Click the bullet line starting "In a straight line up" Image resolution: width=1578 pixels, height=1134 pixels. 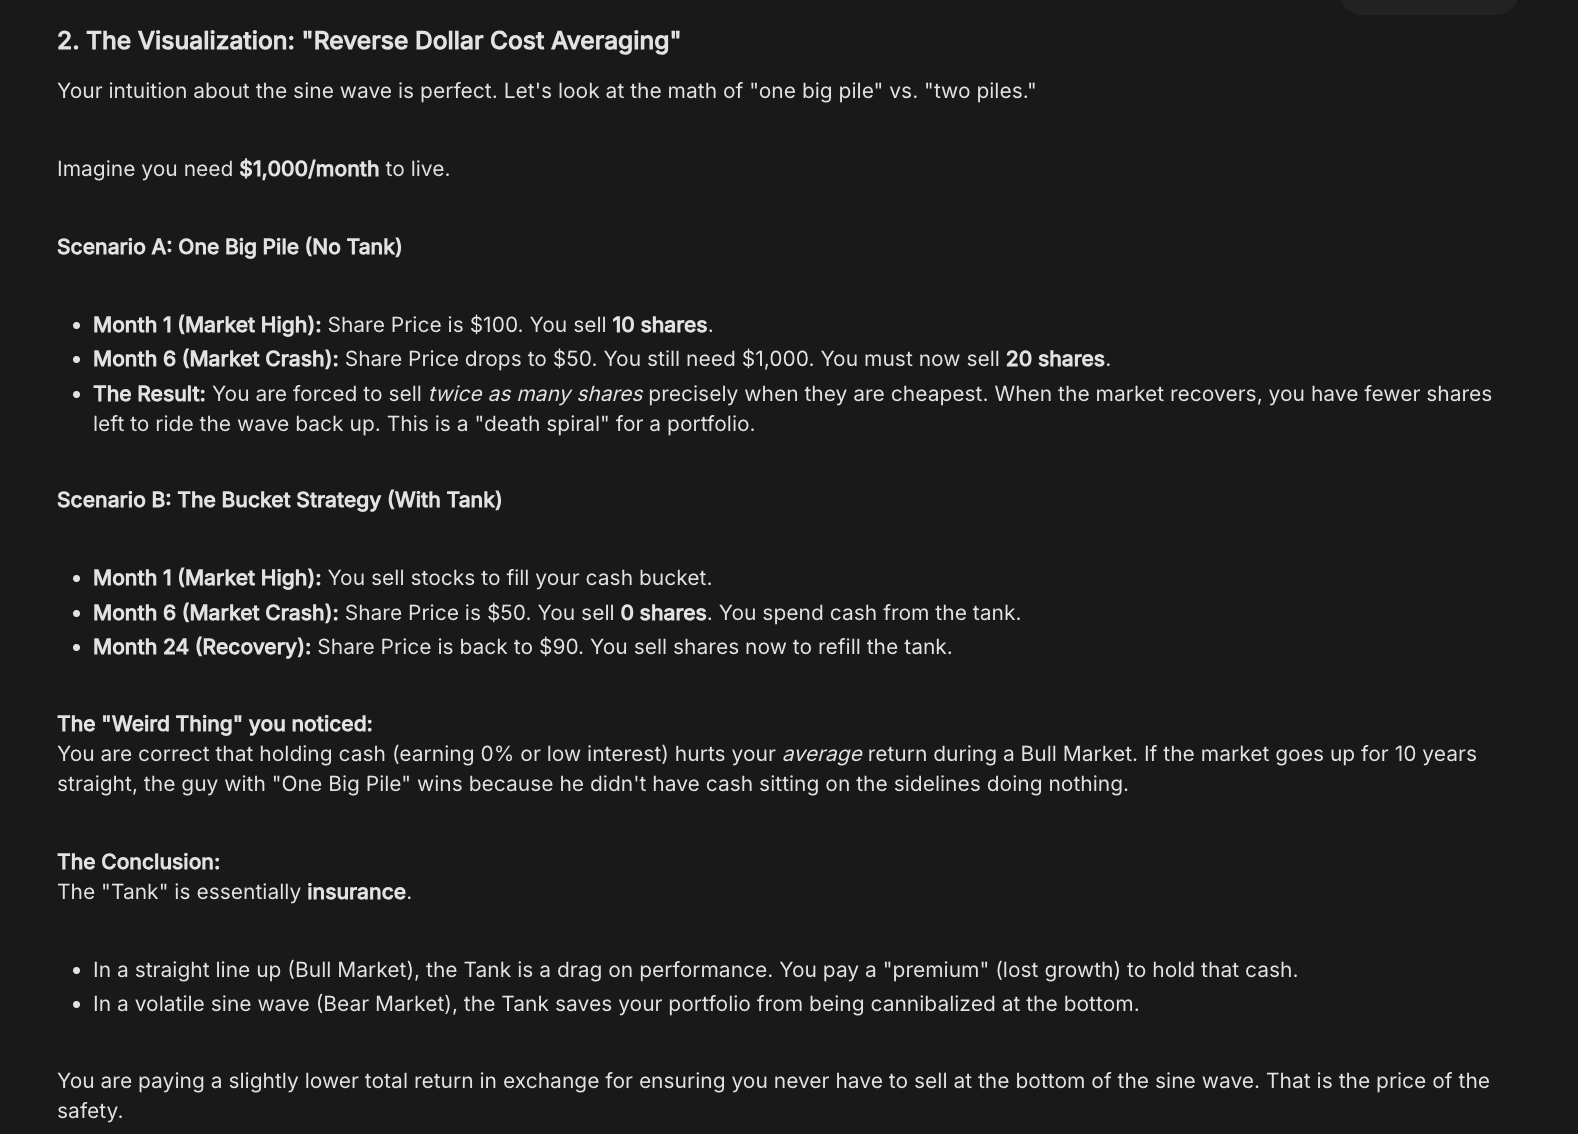[x=695, y=970]
